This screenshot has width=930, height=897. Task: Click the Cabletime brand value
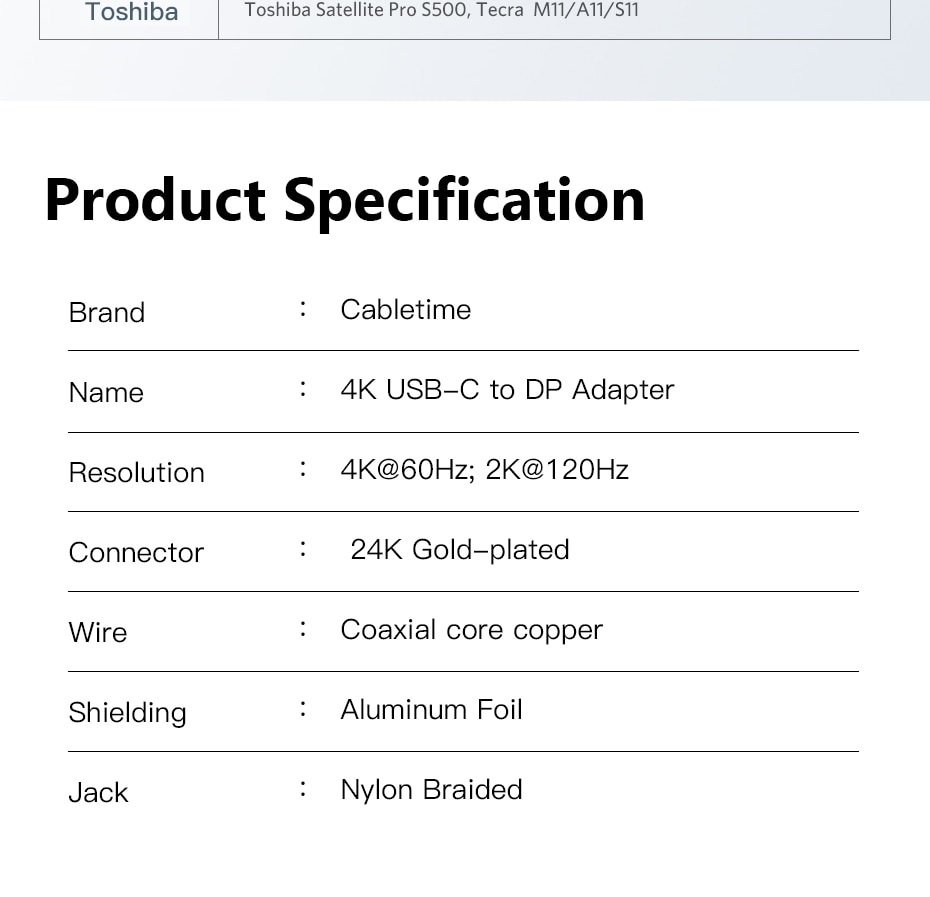pos(405,310)
